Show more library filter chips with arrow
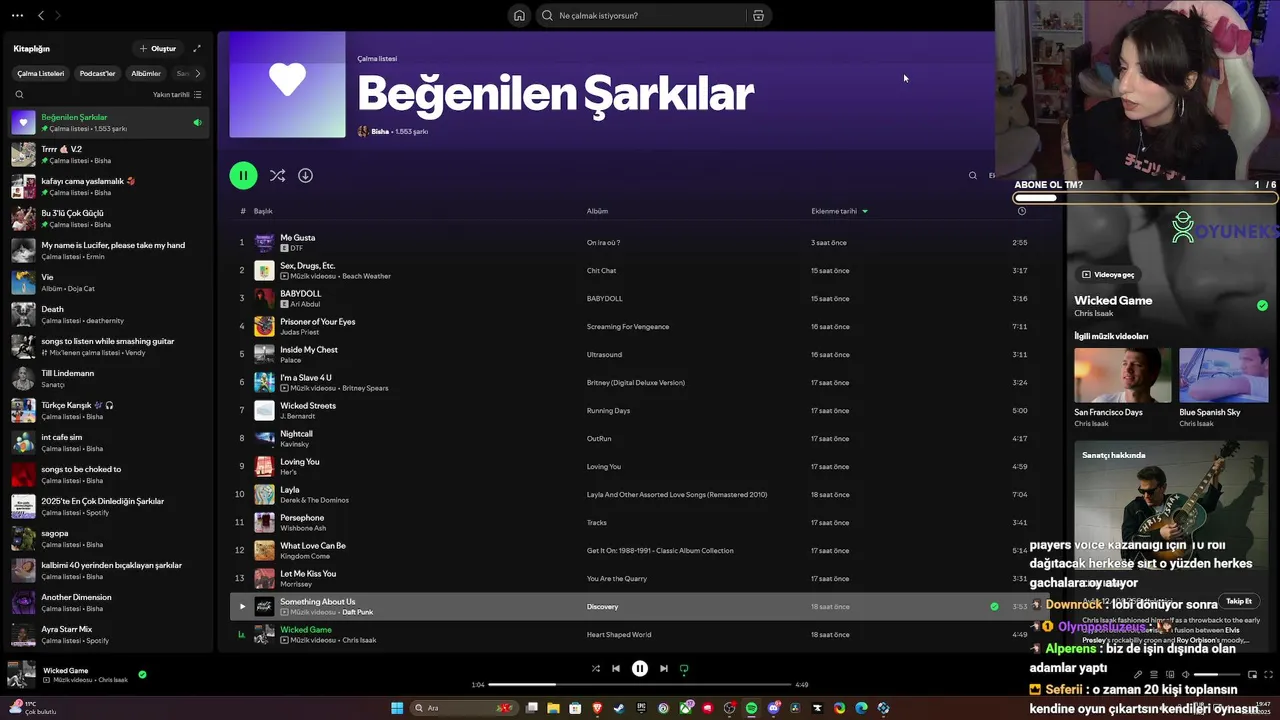Viewport: 1280px width, 720px height. pyautogui.click(x=197, y=73)
